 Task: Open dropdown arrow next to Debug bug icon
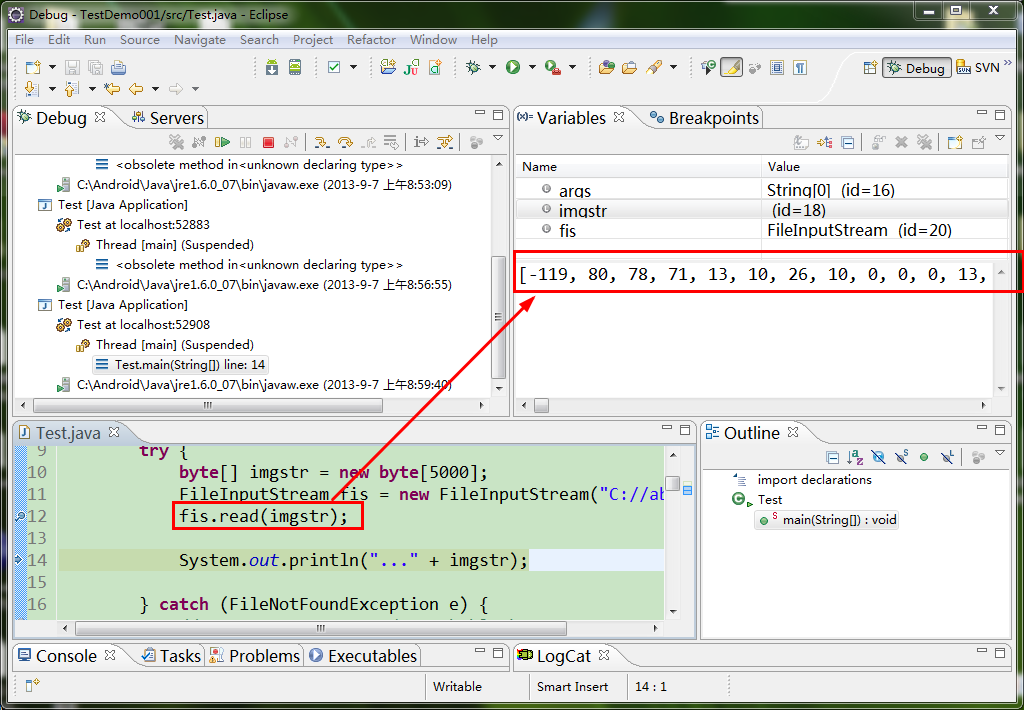pos(492,67)
